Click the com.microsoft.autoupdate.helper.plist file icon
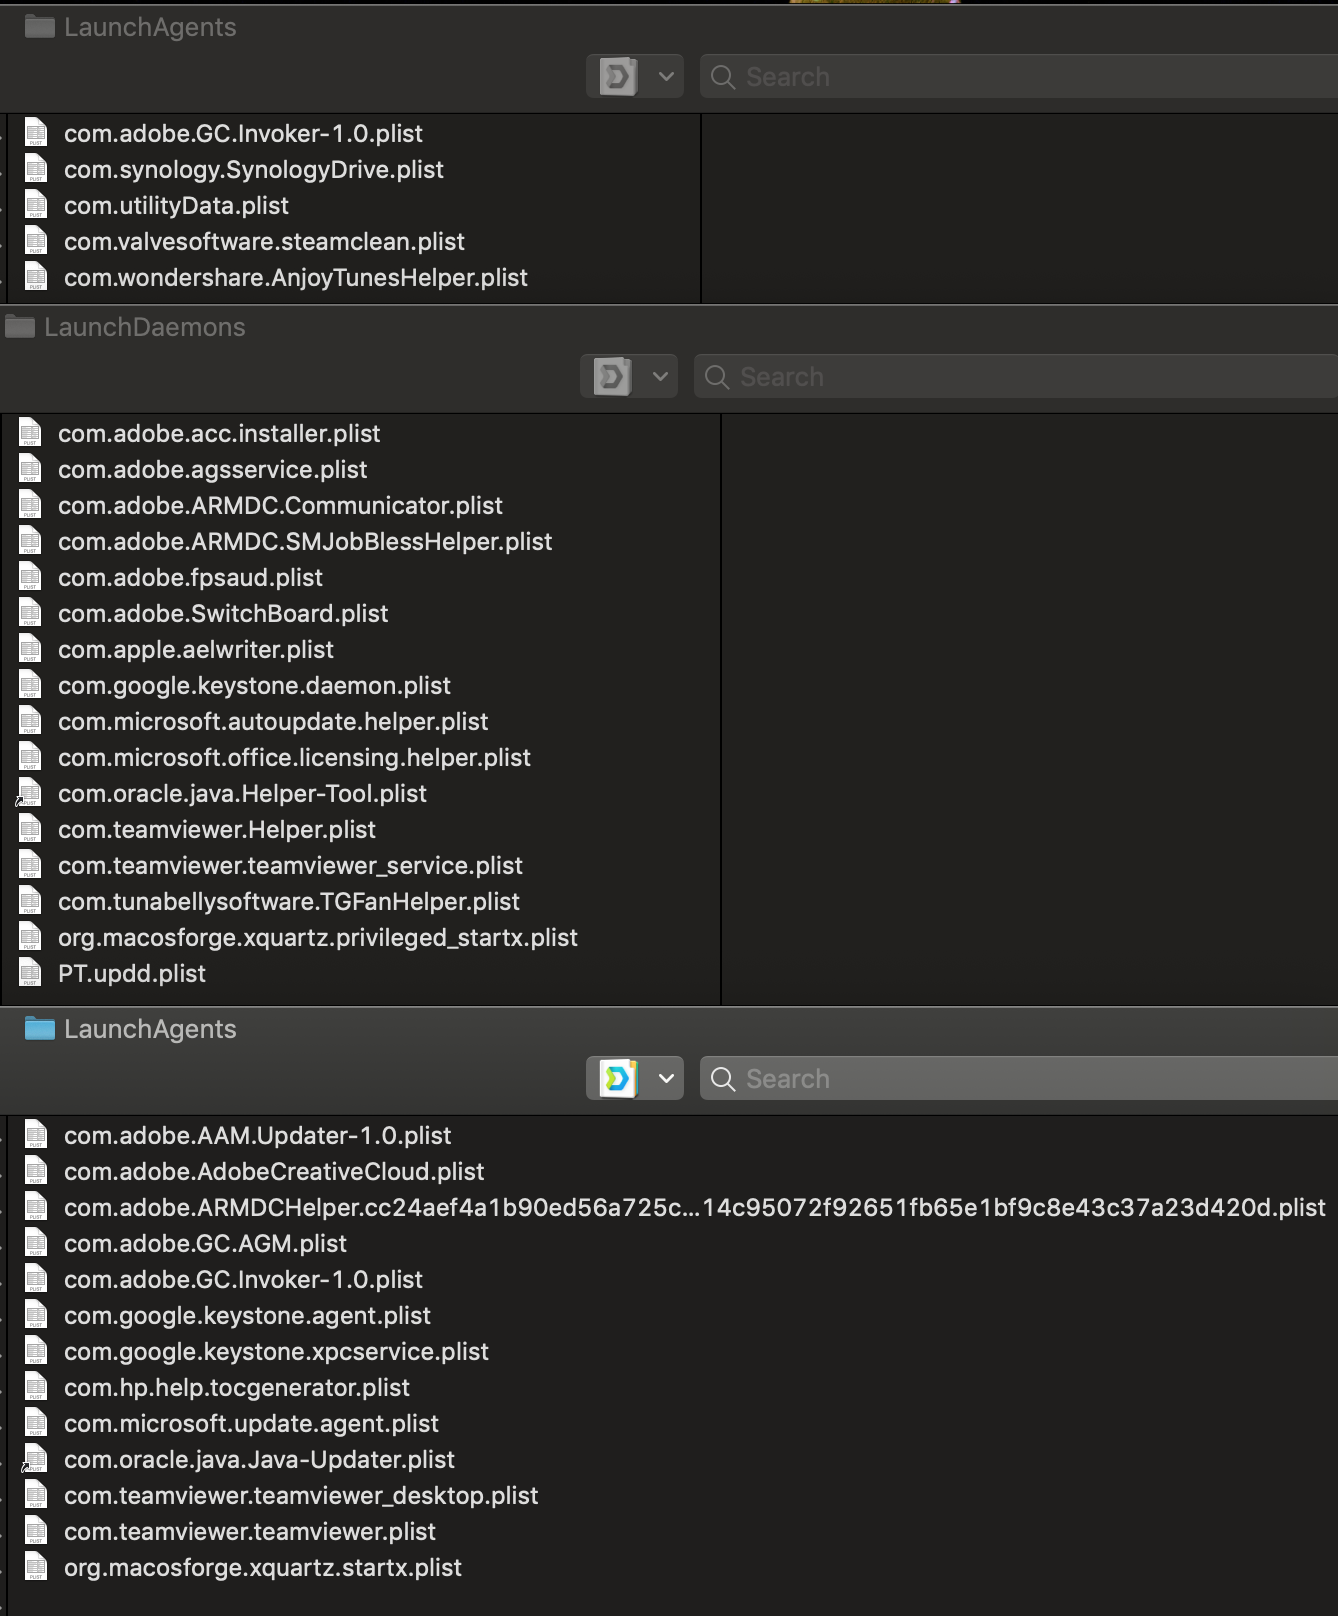This screenshot has width=1338, height=1616. point(30,721)
